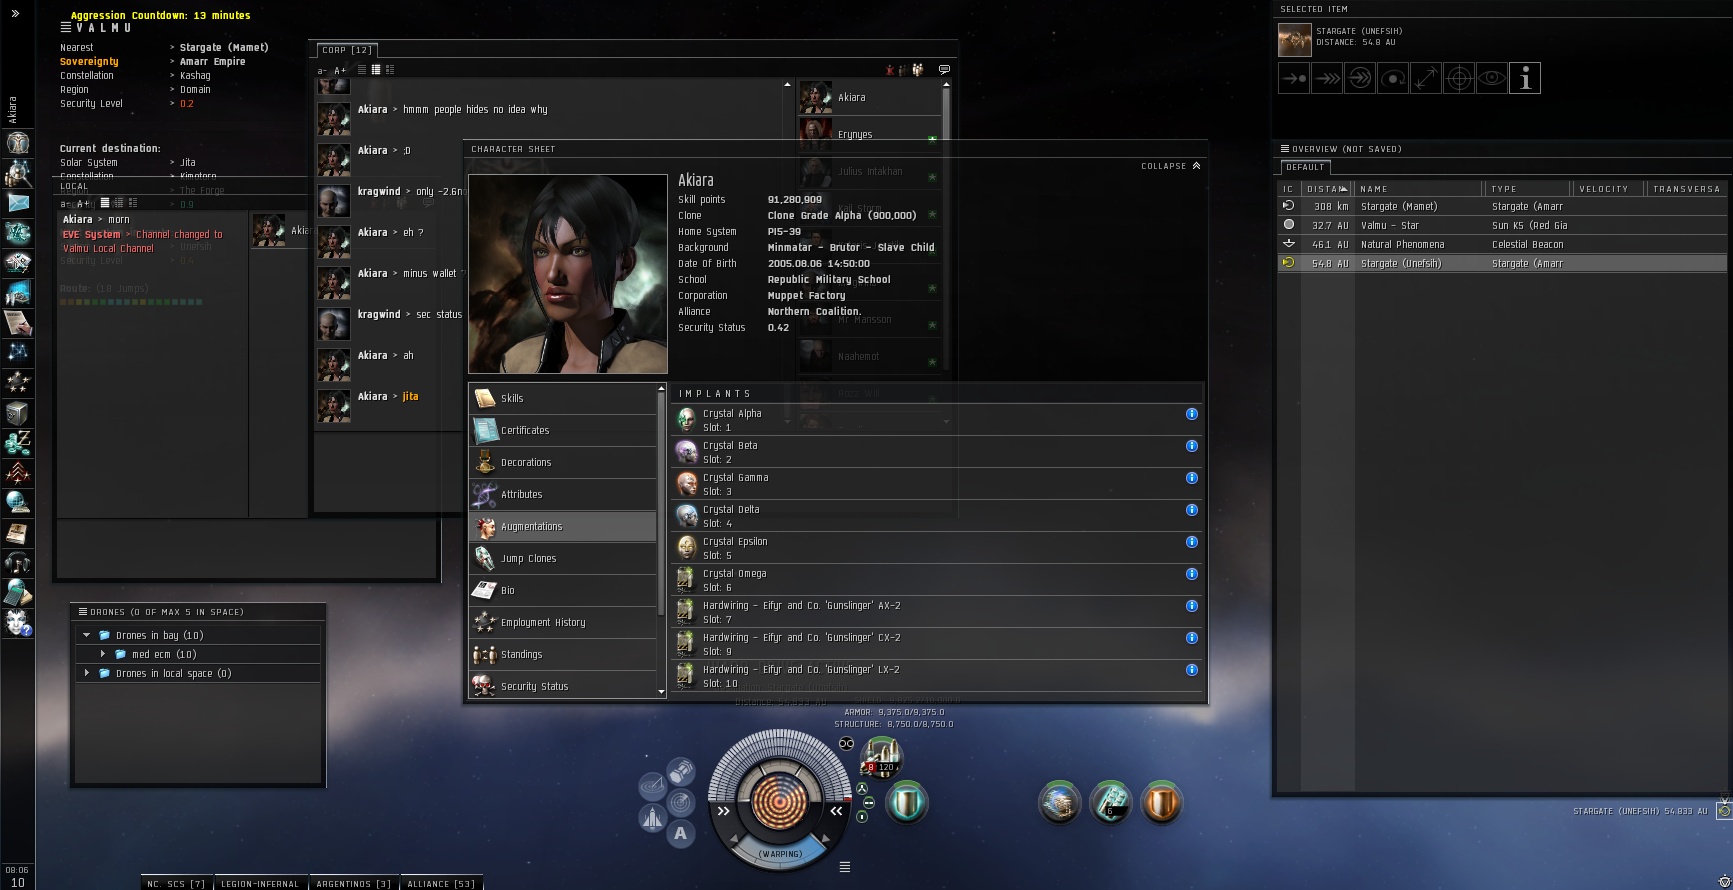Click the Jump icon in Selected Item
The height and width of the screenshot is (890, 1733).
pyautogui.click(x=1360, y=78)
